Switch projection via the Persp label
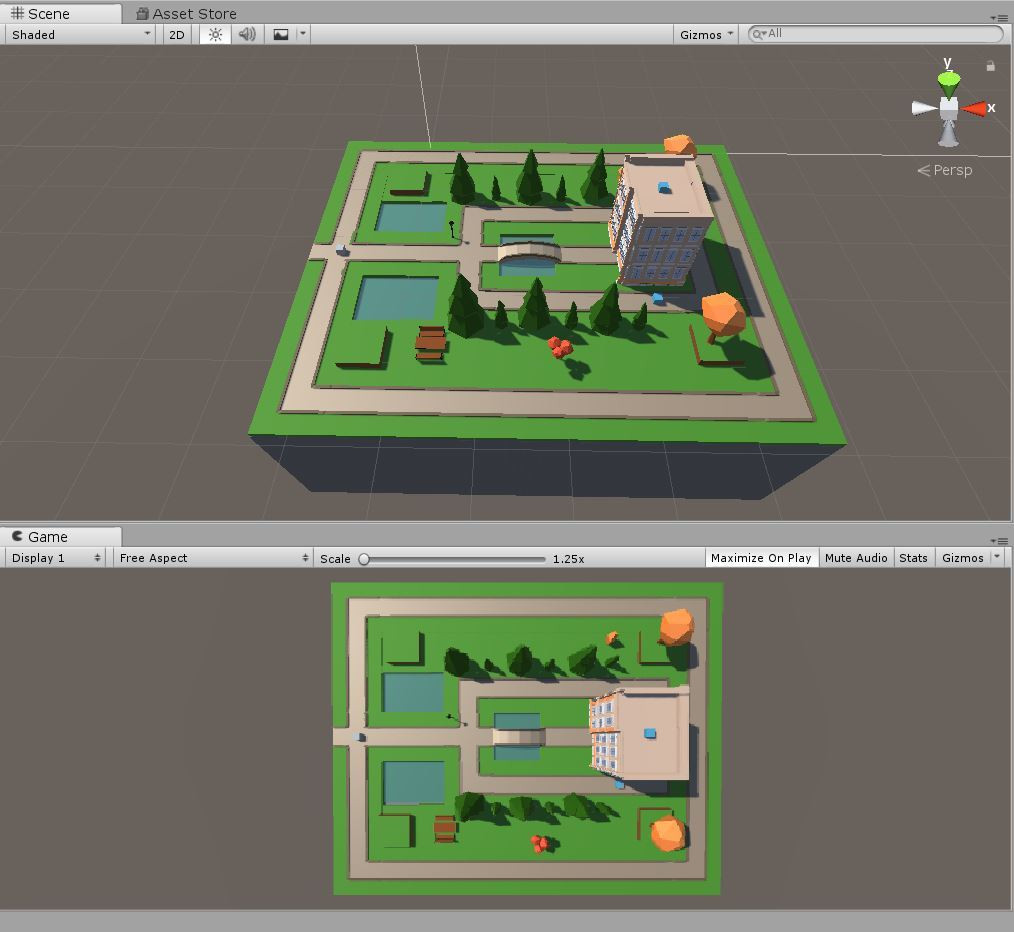1014x932 pixels. (945, 170)
